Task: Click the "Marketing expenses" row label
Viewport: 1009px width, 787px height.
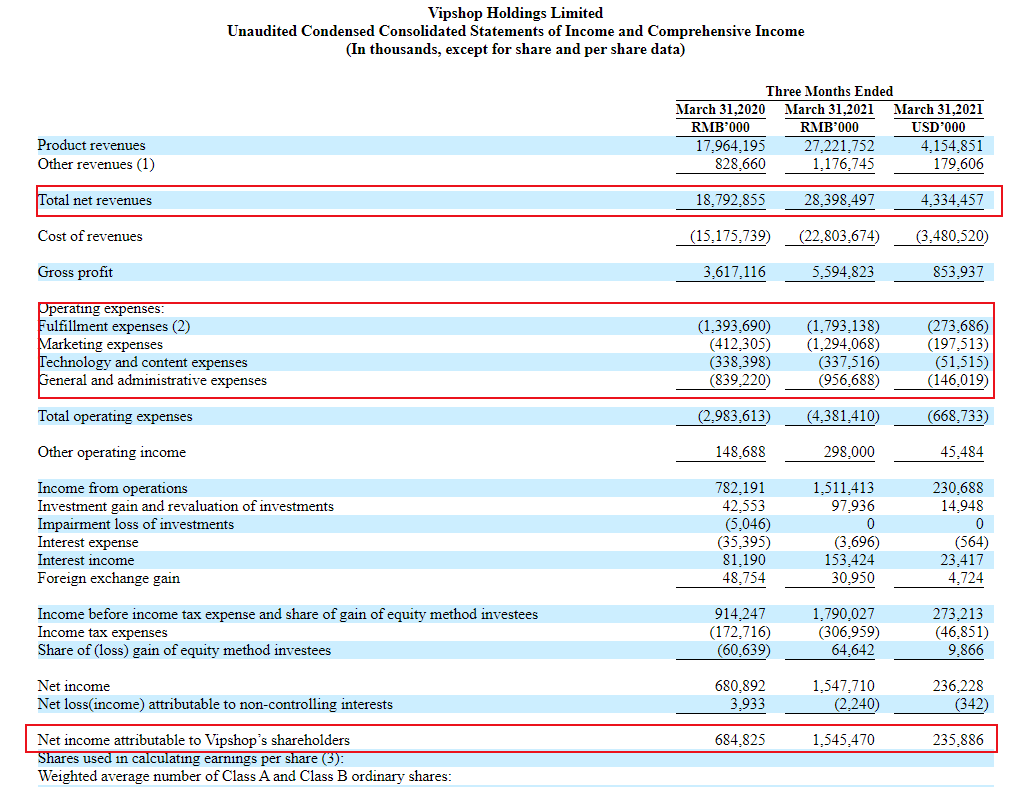Action: click(x=100, y=344)
